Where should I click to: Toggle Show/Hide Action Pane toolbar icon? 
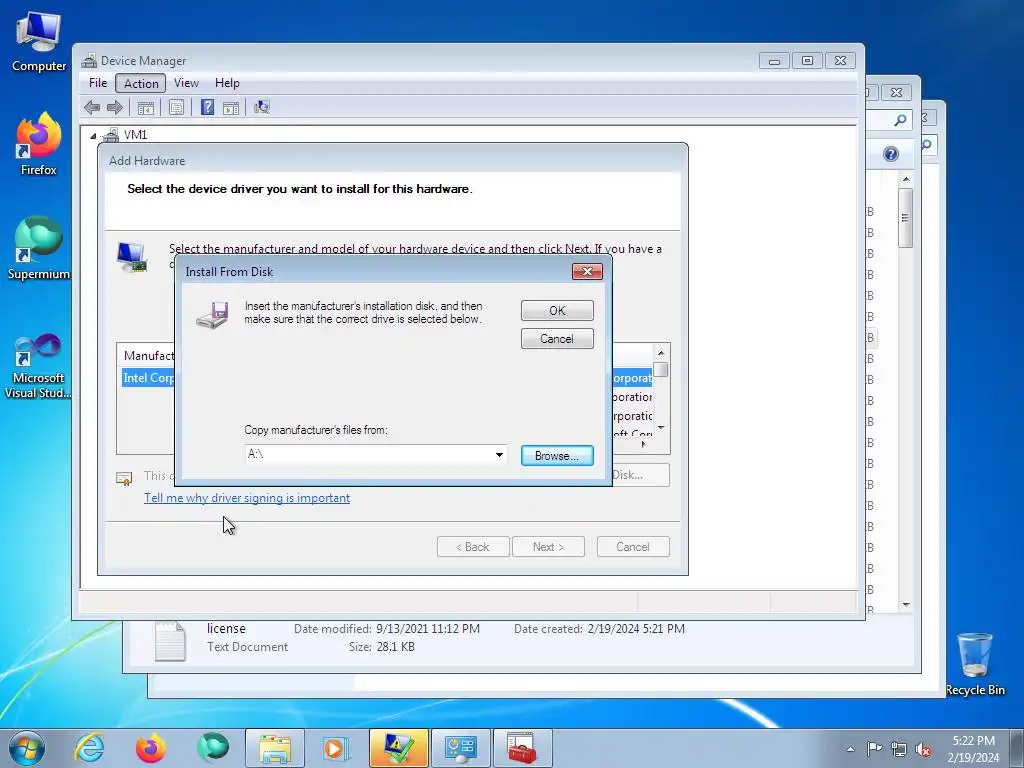point(231,107)
